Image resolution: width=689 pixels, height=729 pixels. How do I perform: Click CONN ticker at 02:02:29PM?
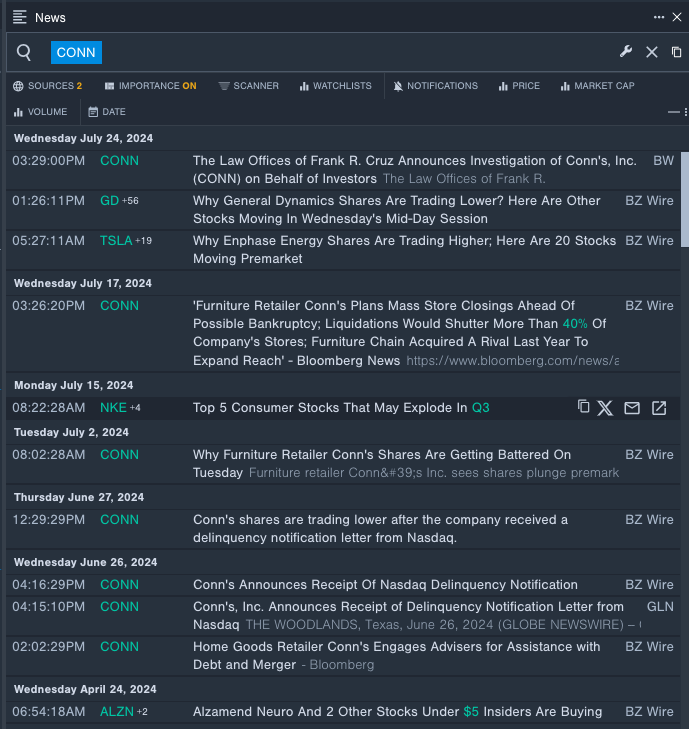click(119, 647)
